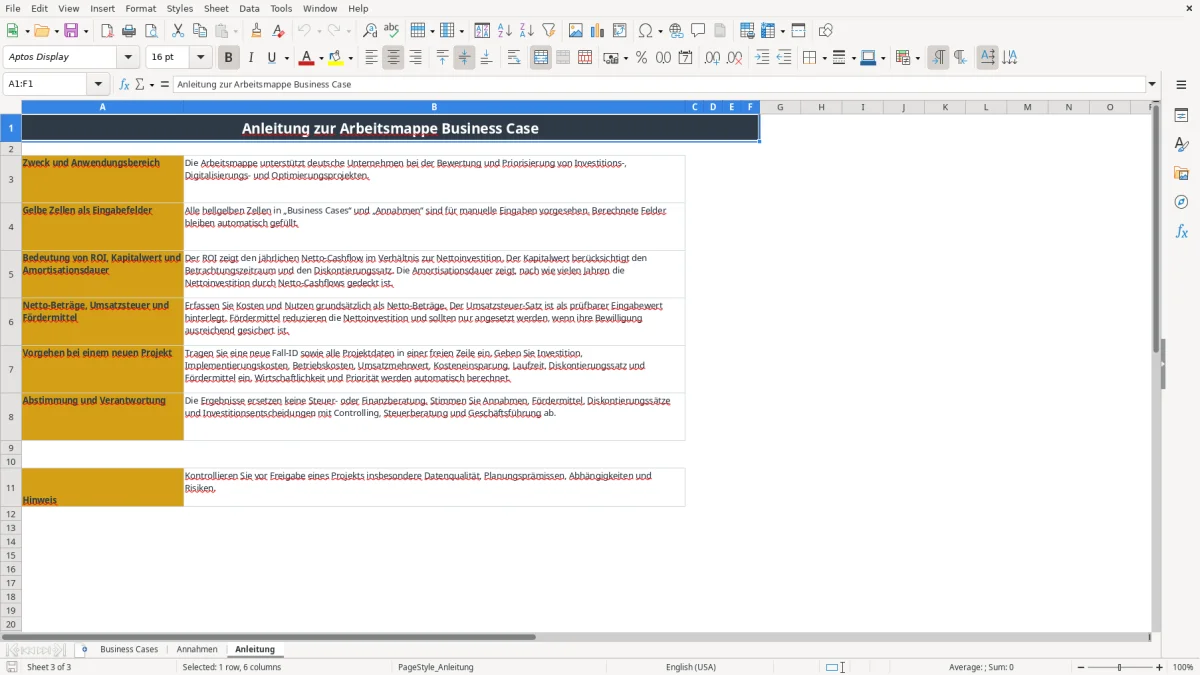1200x675 pixels.
Task: Open the Function Wizard fx
Action: (x=125, y=84)
